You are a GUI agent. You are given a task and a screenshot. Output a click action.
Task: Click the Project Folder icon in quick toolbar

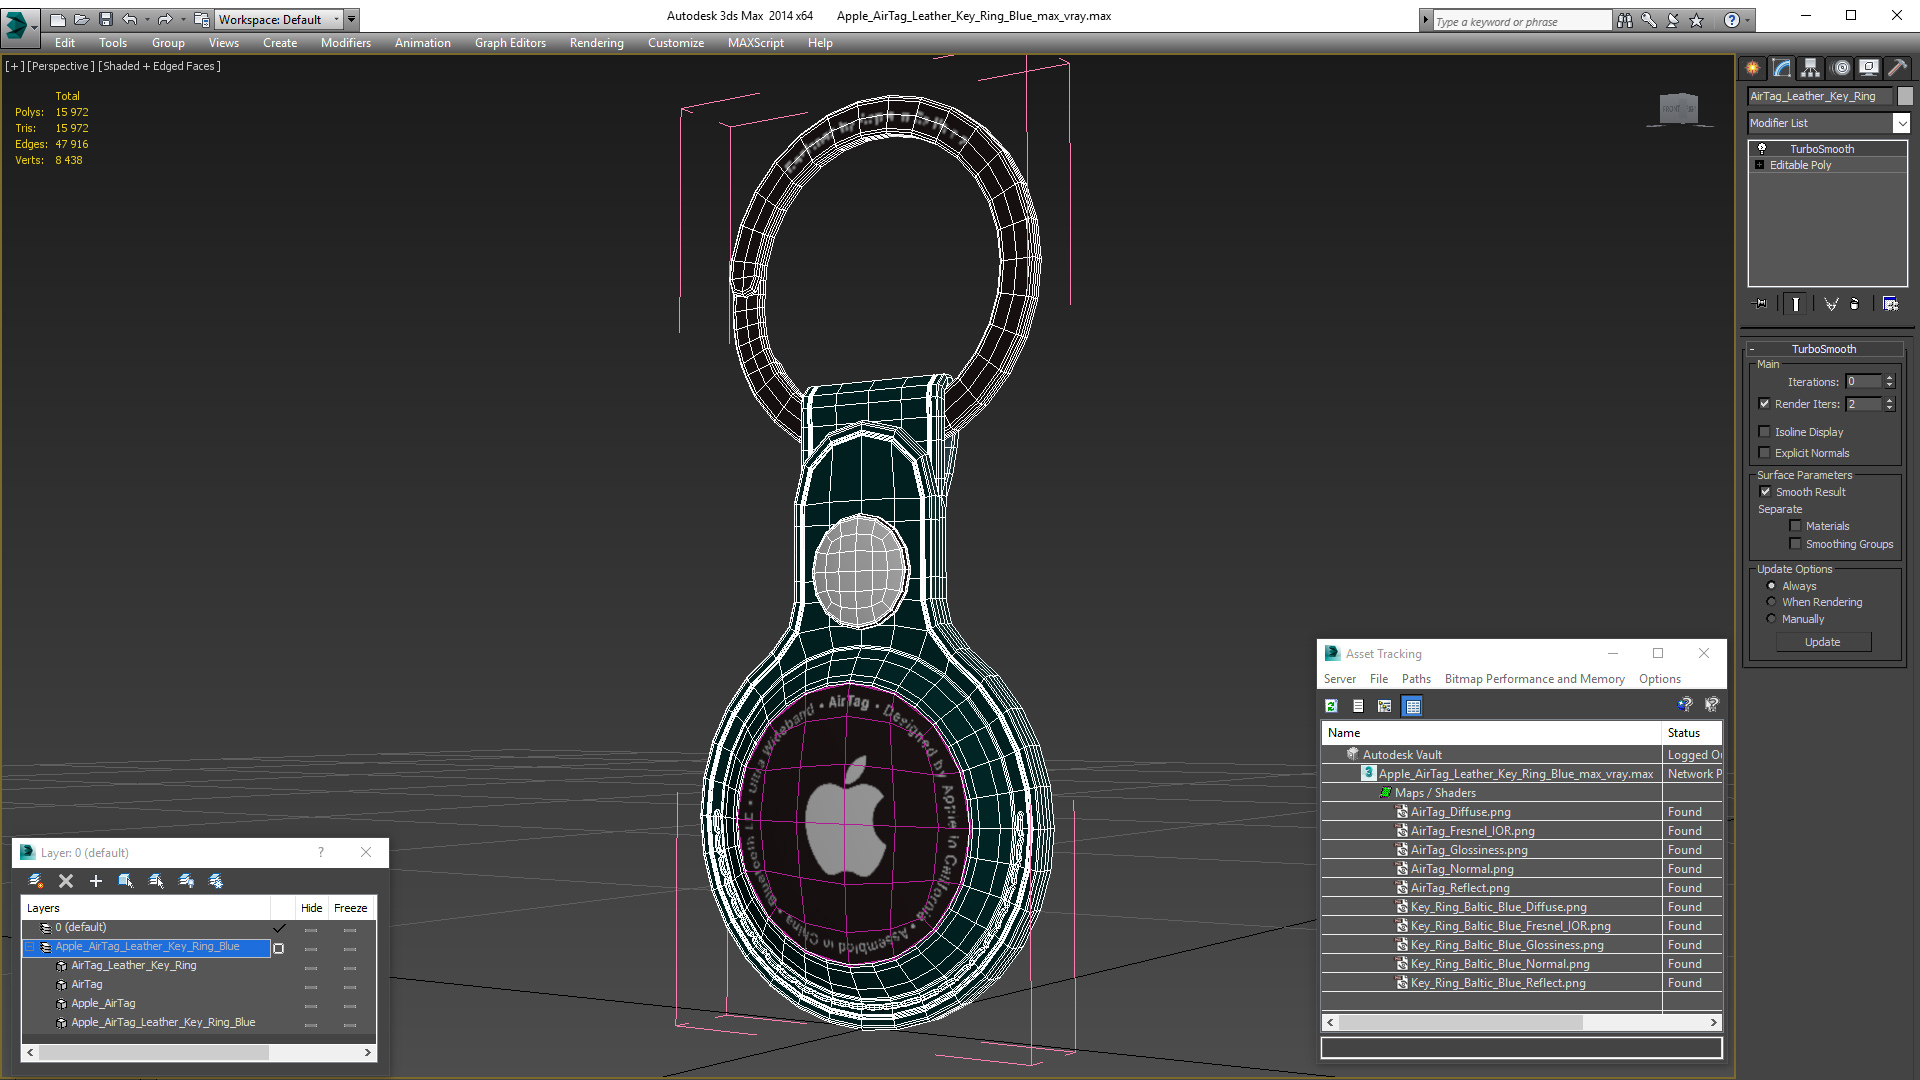[x=202, y=19]
